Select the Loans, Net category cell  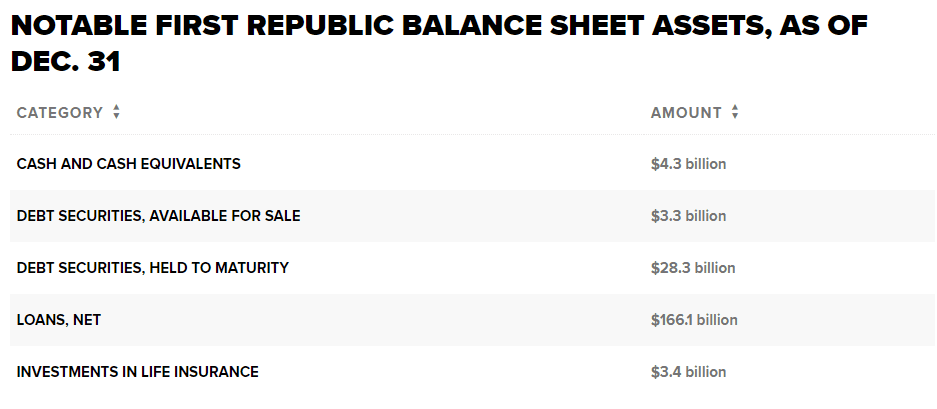[x=59, y=320]
